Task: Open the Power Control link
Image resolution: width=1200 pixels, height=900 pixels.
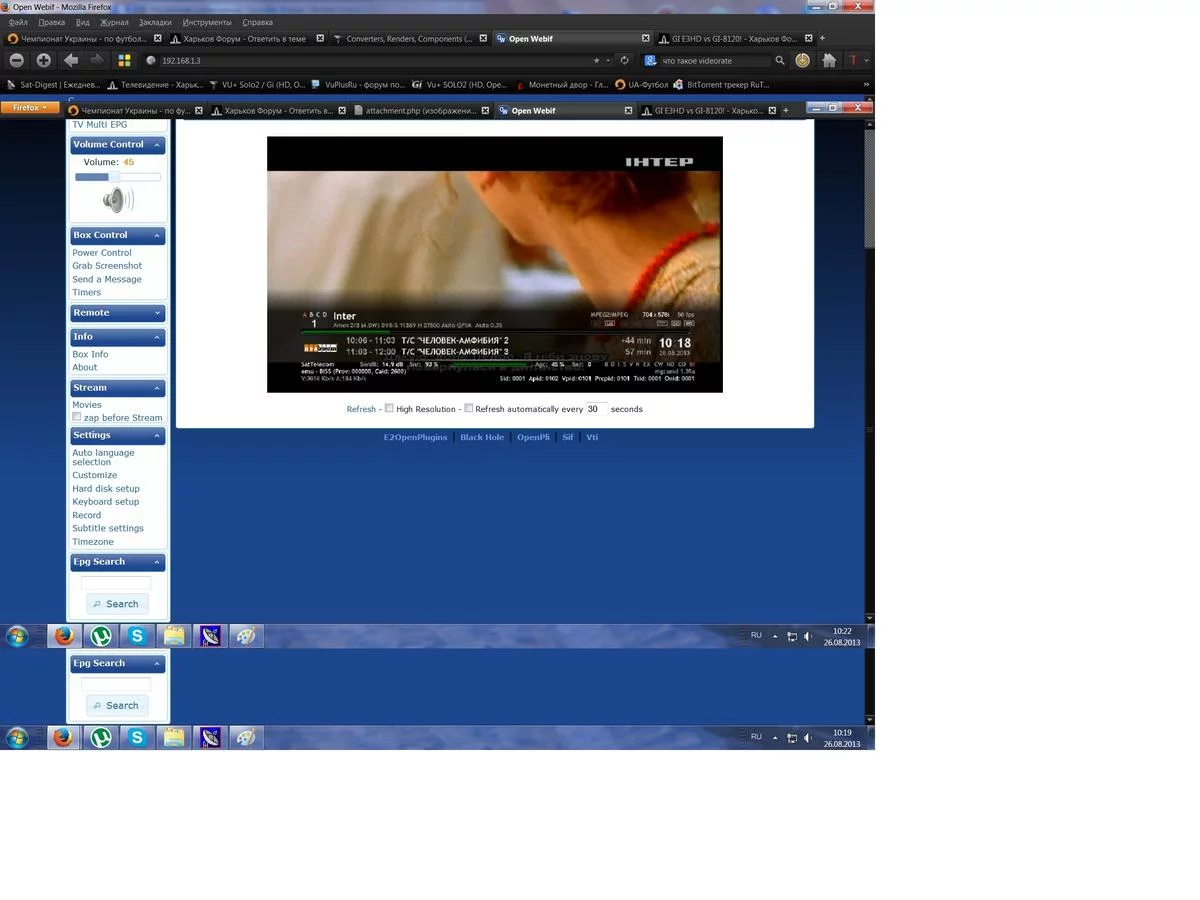Action: point(102,253)
